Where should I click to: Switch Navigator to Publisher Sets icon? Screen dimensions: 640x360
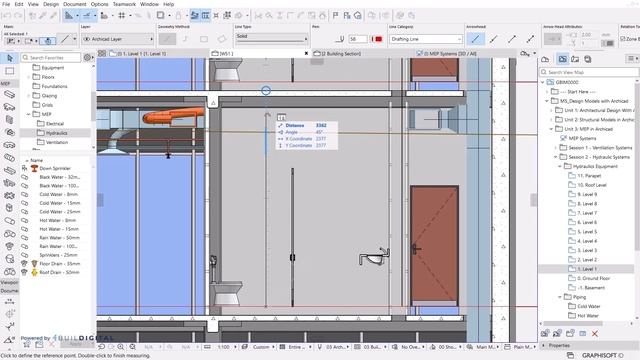[x=588, y=59]
